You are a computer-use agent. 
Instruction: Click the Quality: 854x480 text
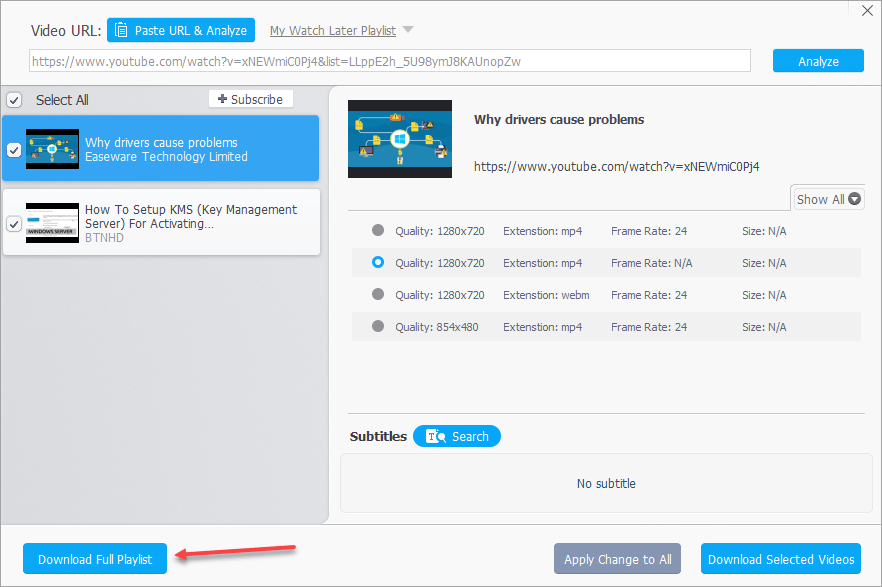(436, 327)
